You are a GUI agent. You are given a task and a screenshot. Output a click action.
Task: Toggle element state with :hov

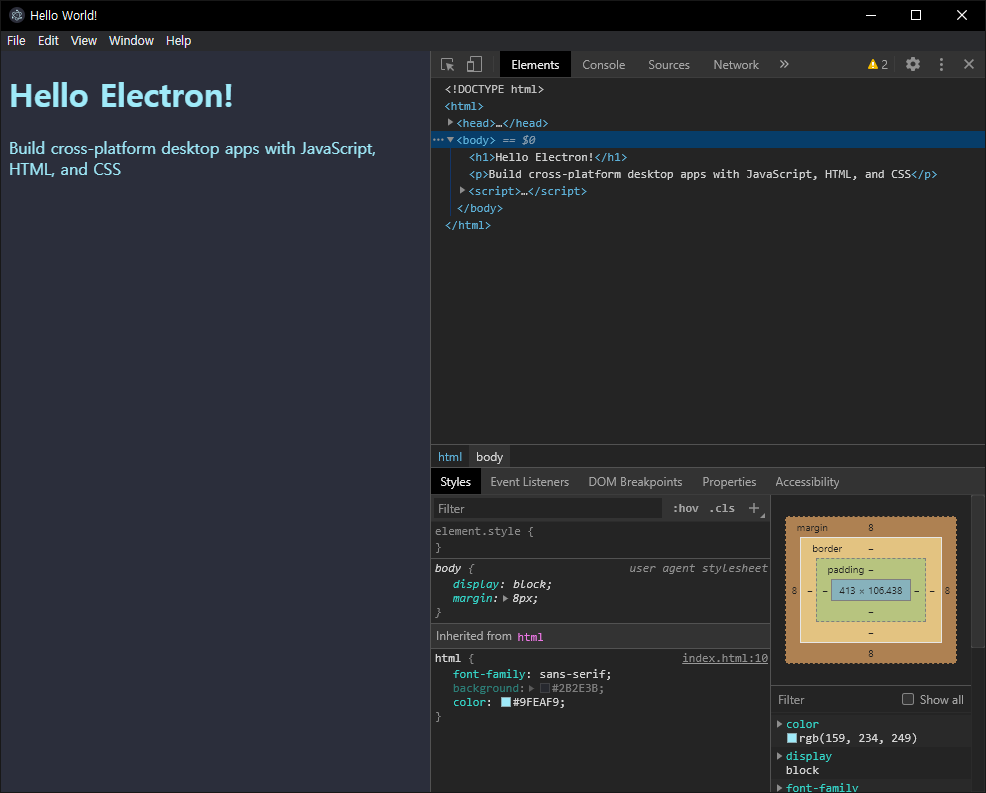click(685, 508)
